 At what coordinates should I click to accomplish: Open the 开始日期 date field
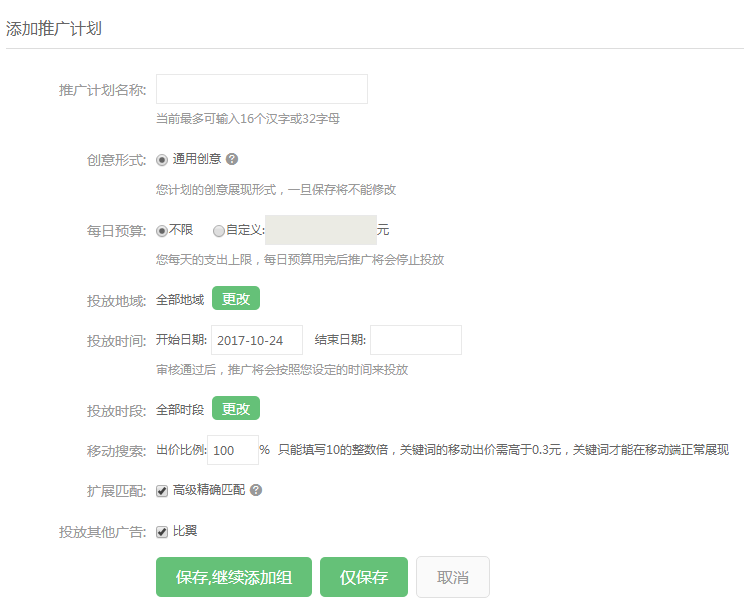tap(256, 340)
